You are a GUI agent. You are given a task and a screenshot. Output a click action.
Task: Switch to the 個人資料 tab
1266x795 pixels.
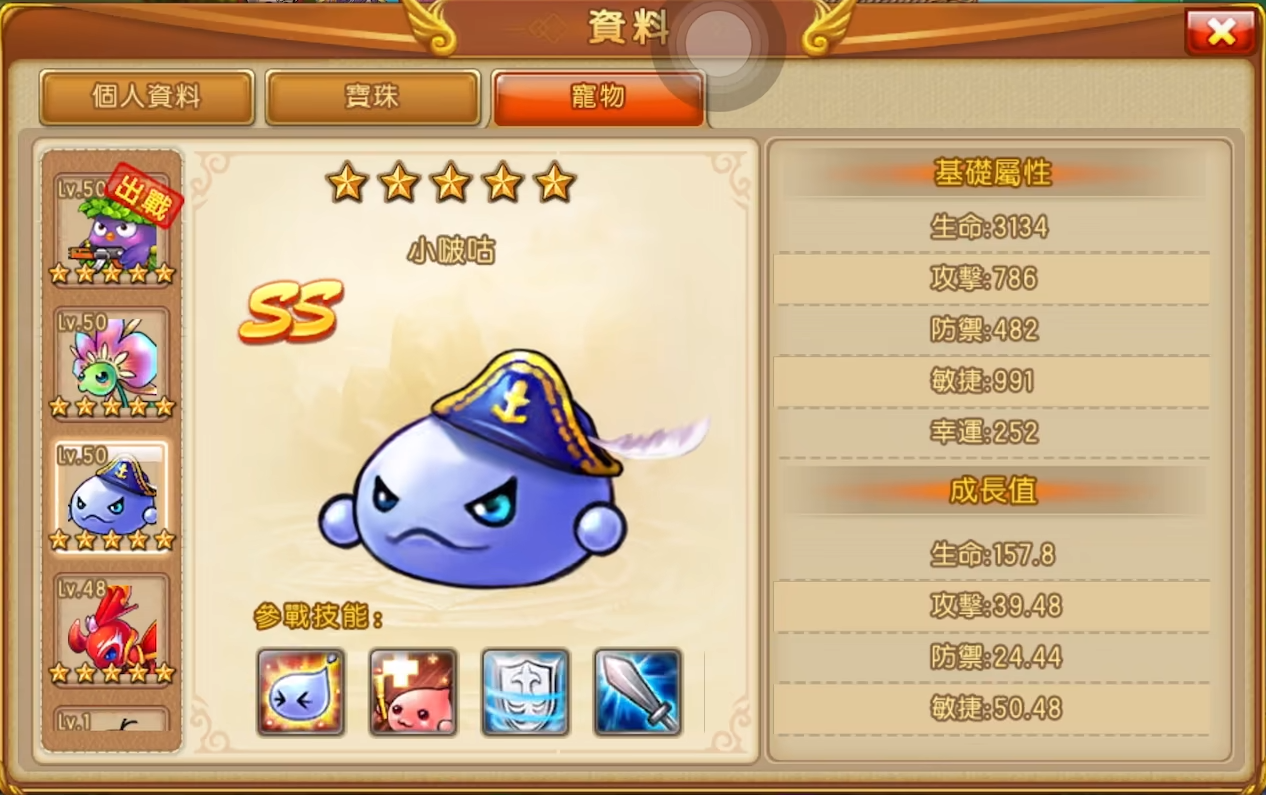[x=147, y=97]
